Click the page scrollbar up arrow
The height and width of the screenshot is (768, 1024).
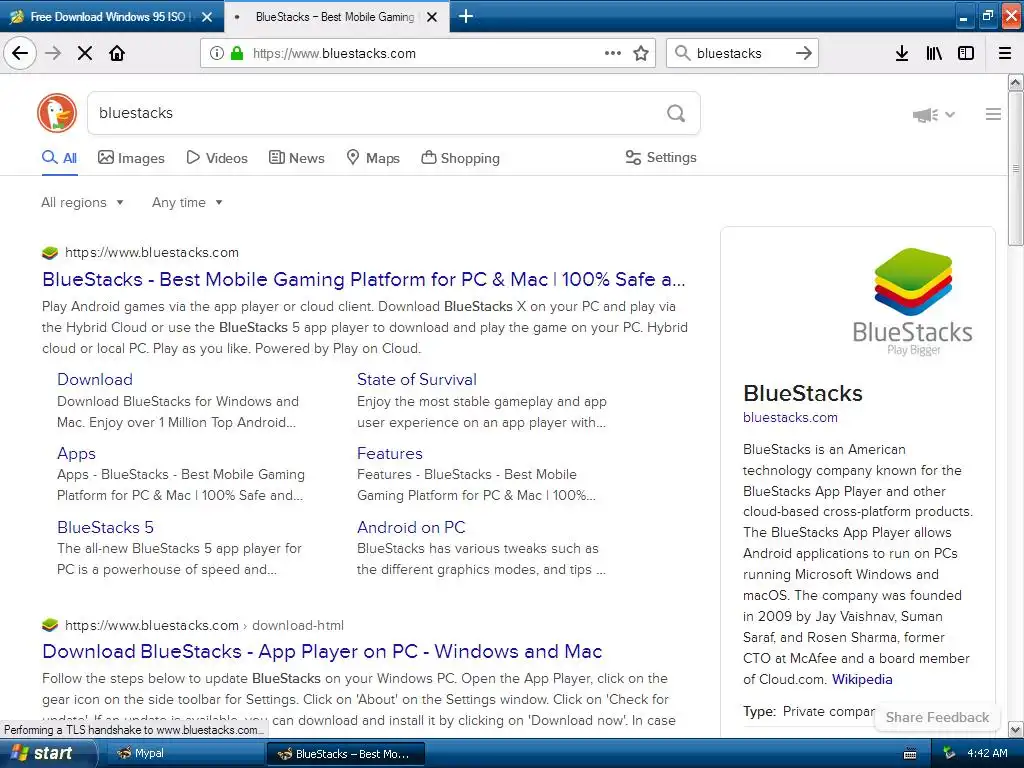(x=1016, y=82)
